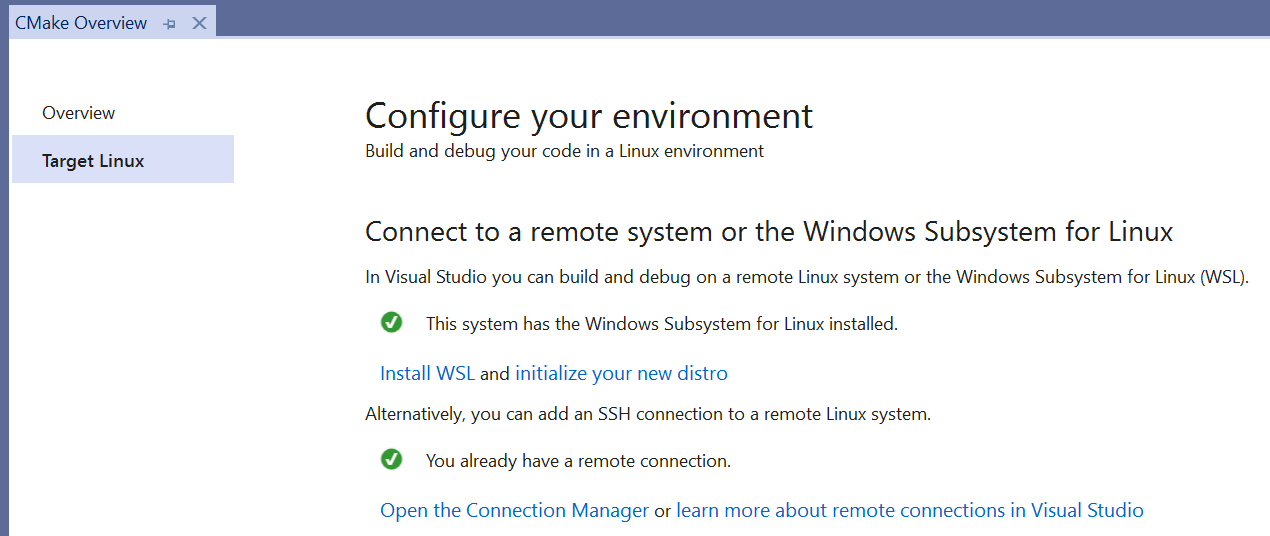
Task: Click the pin icon on CMake Overview tab
Action: 170,23
